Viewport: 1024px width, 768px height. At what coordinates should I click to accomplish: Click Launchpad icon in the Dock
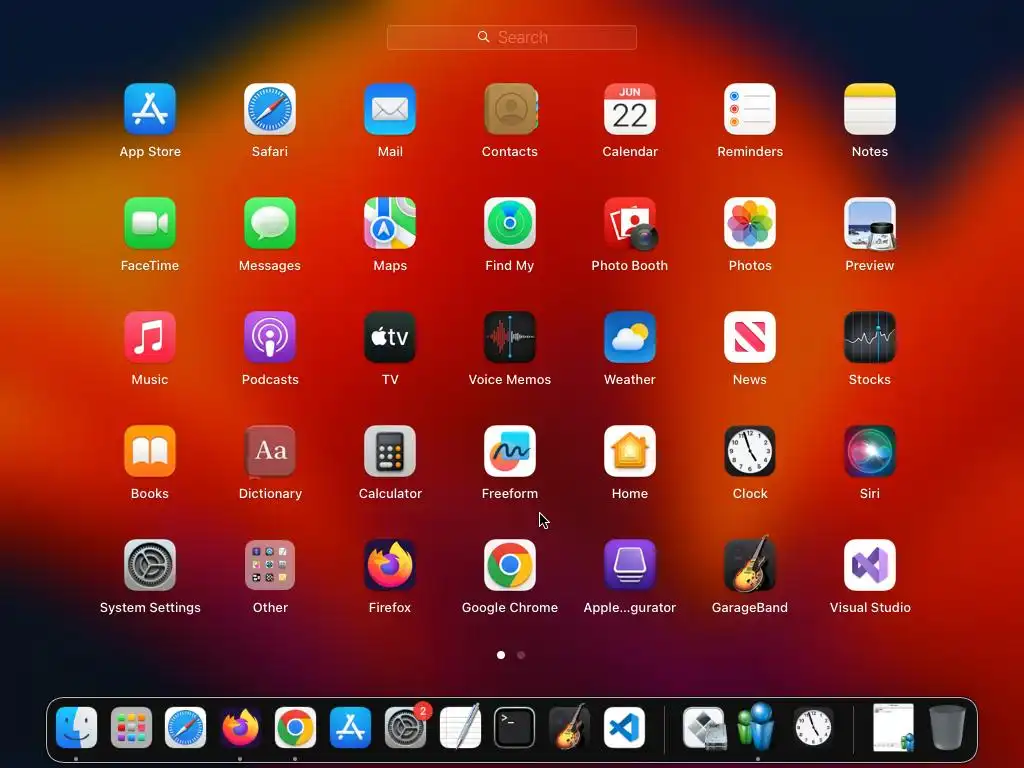pos(131,728)
